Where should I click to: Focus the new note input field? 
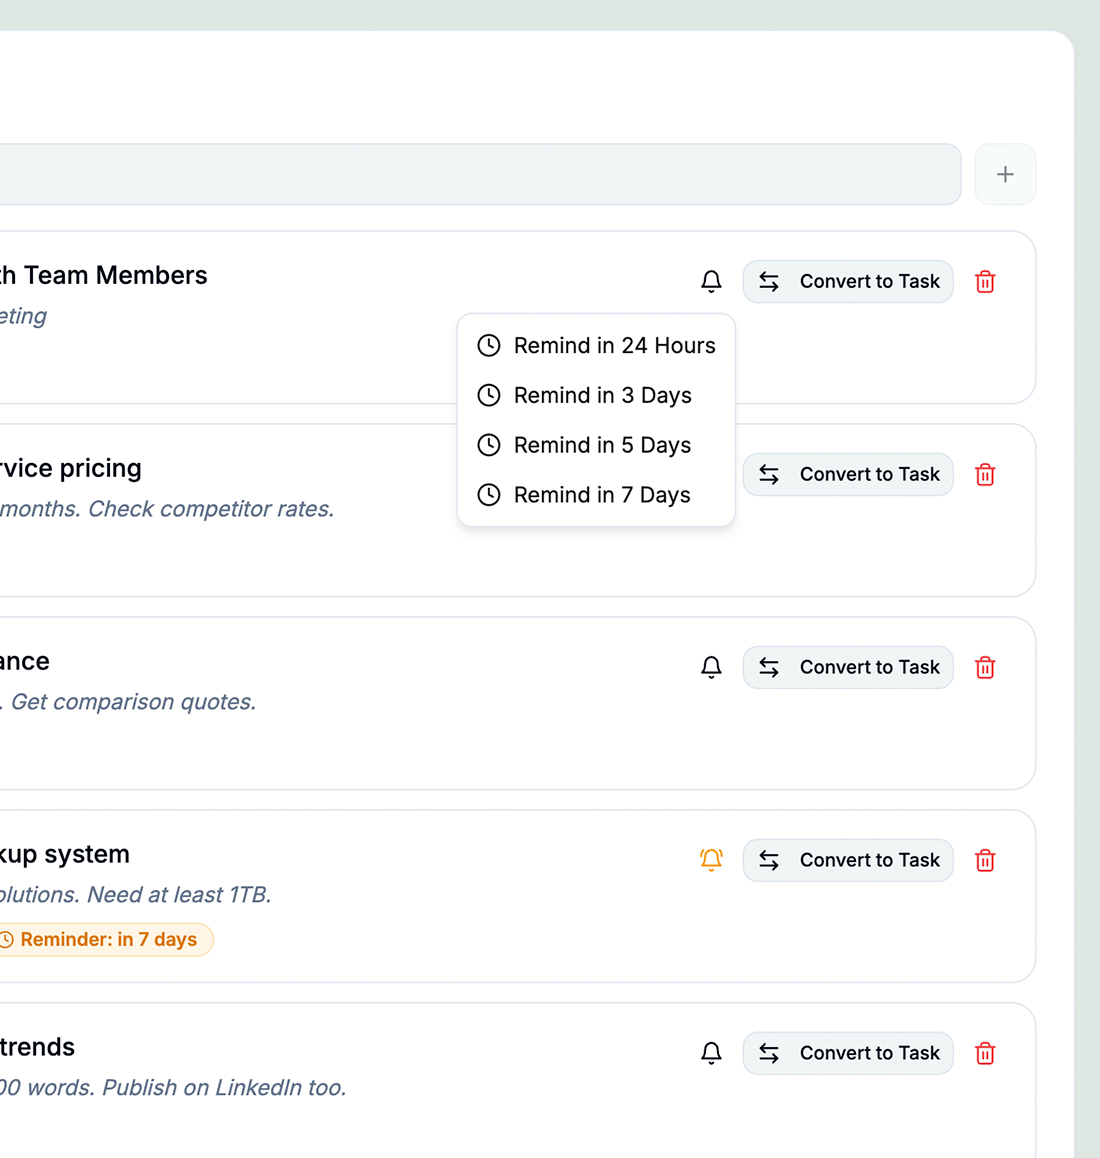pos(480,174)
